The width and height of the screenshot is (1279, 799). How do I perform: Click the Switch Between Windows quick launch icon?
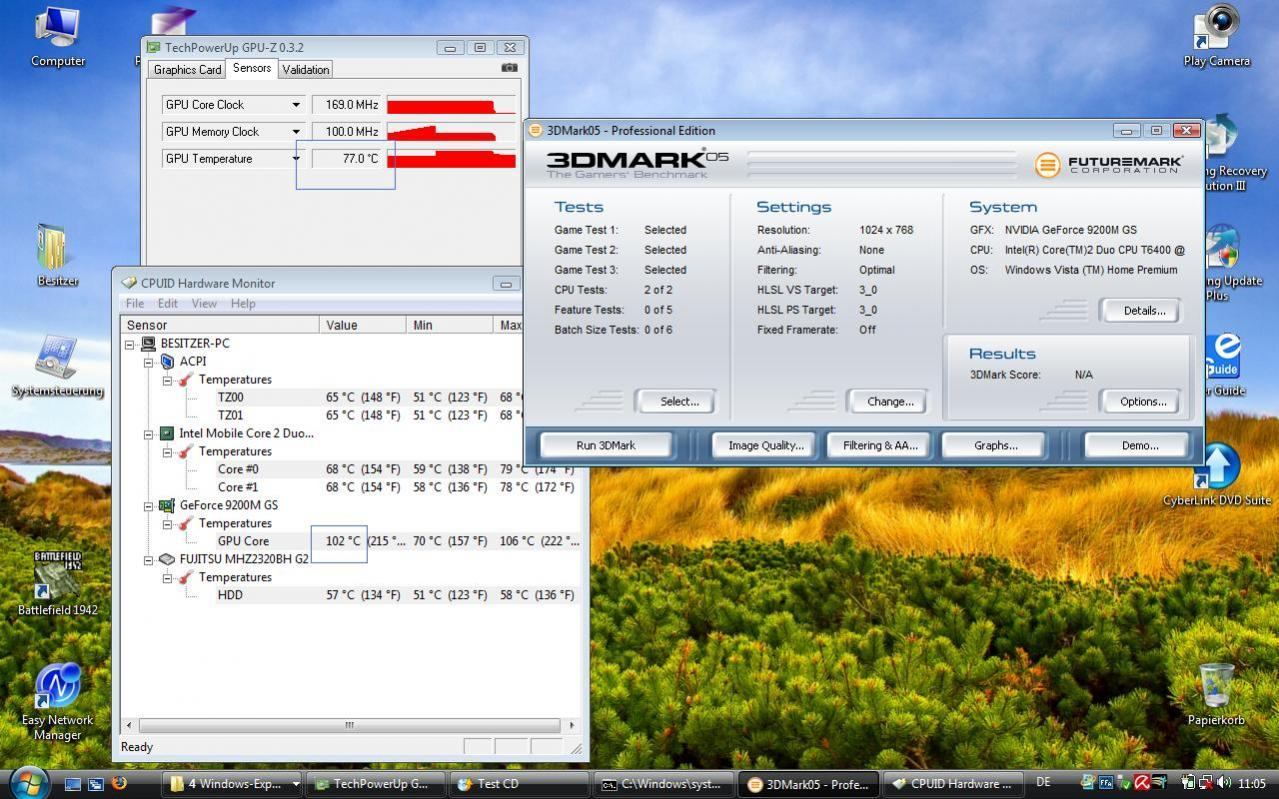click(96, 783)
